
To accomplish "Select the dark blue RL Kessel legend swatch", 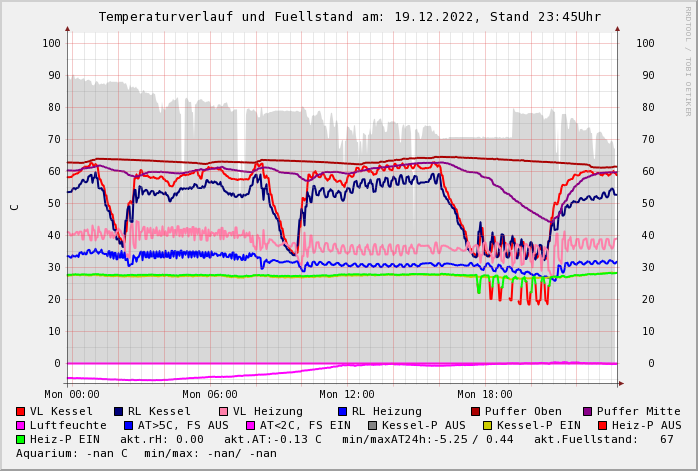I will coord(119,412).
